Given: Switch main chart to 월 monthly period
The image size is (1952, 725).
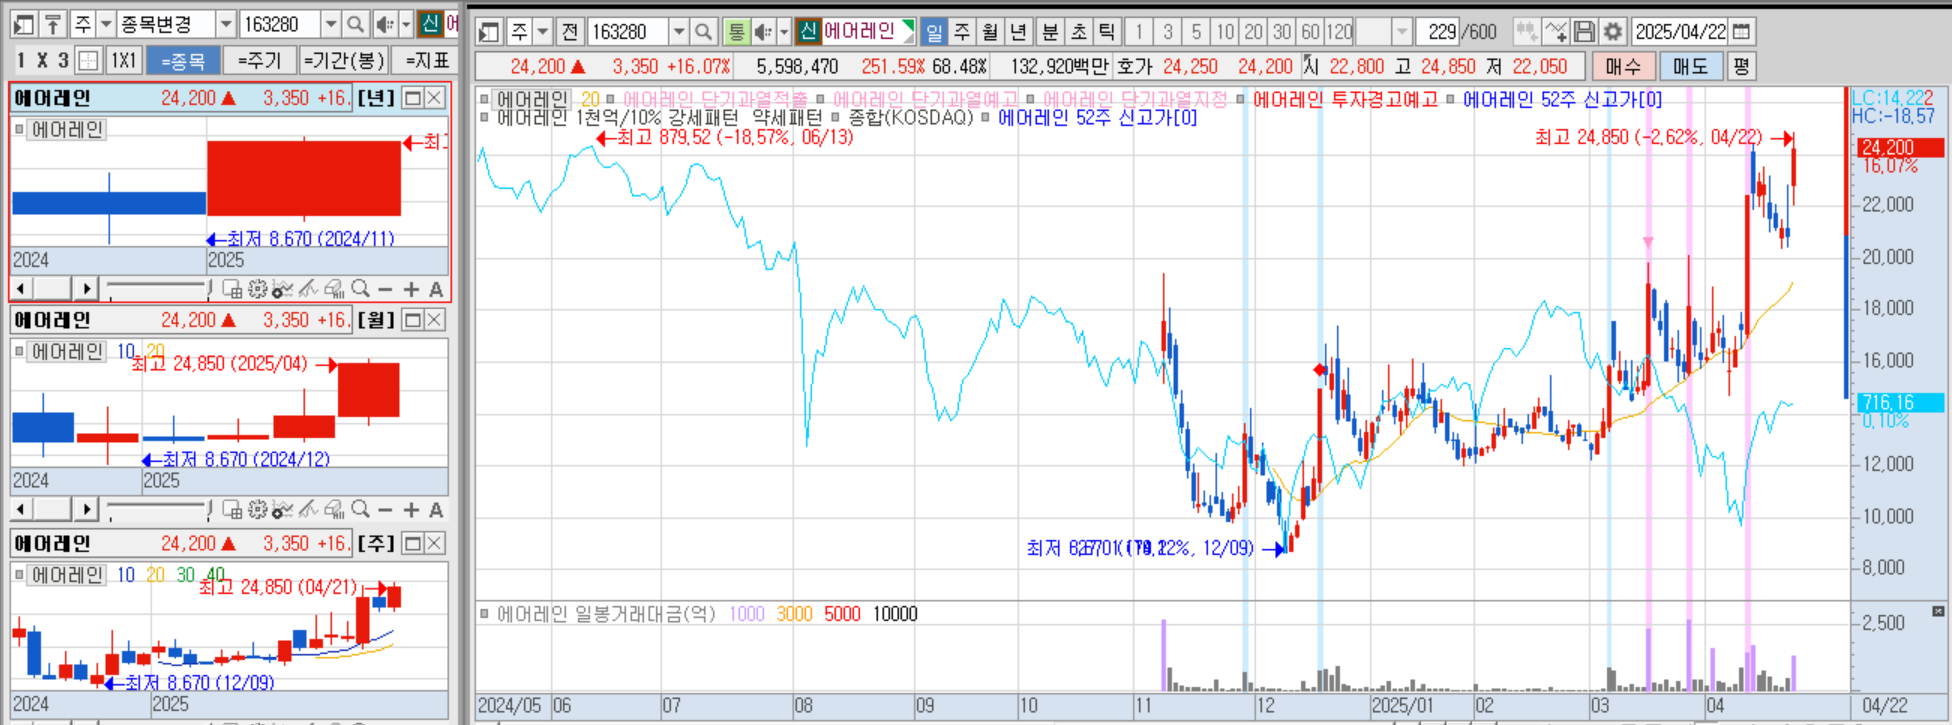Looking at the screenshot, I should click(990, 32).
